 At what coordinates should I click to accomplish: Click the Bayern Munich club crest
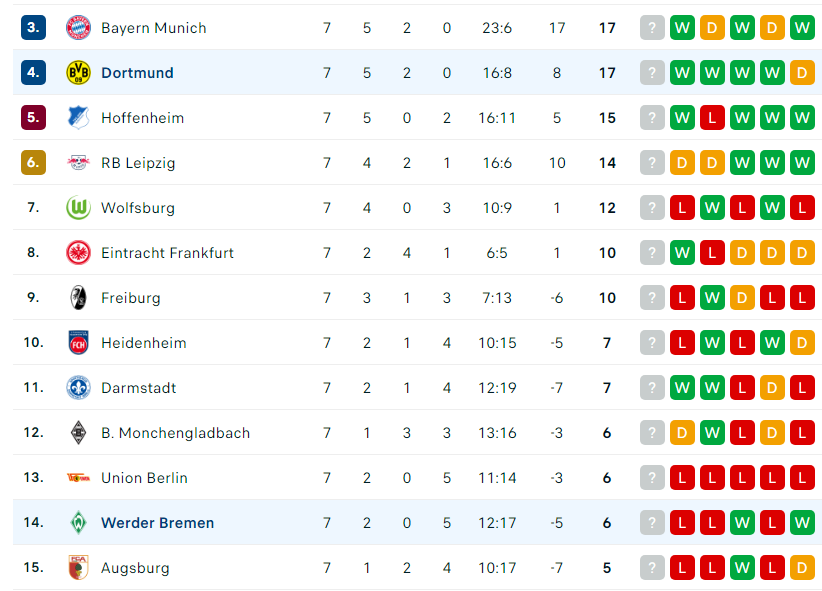78,28
